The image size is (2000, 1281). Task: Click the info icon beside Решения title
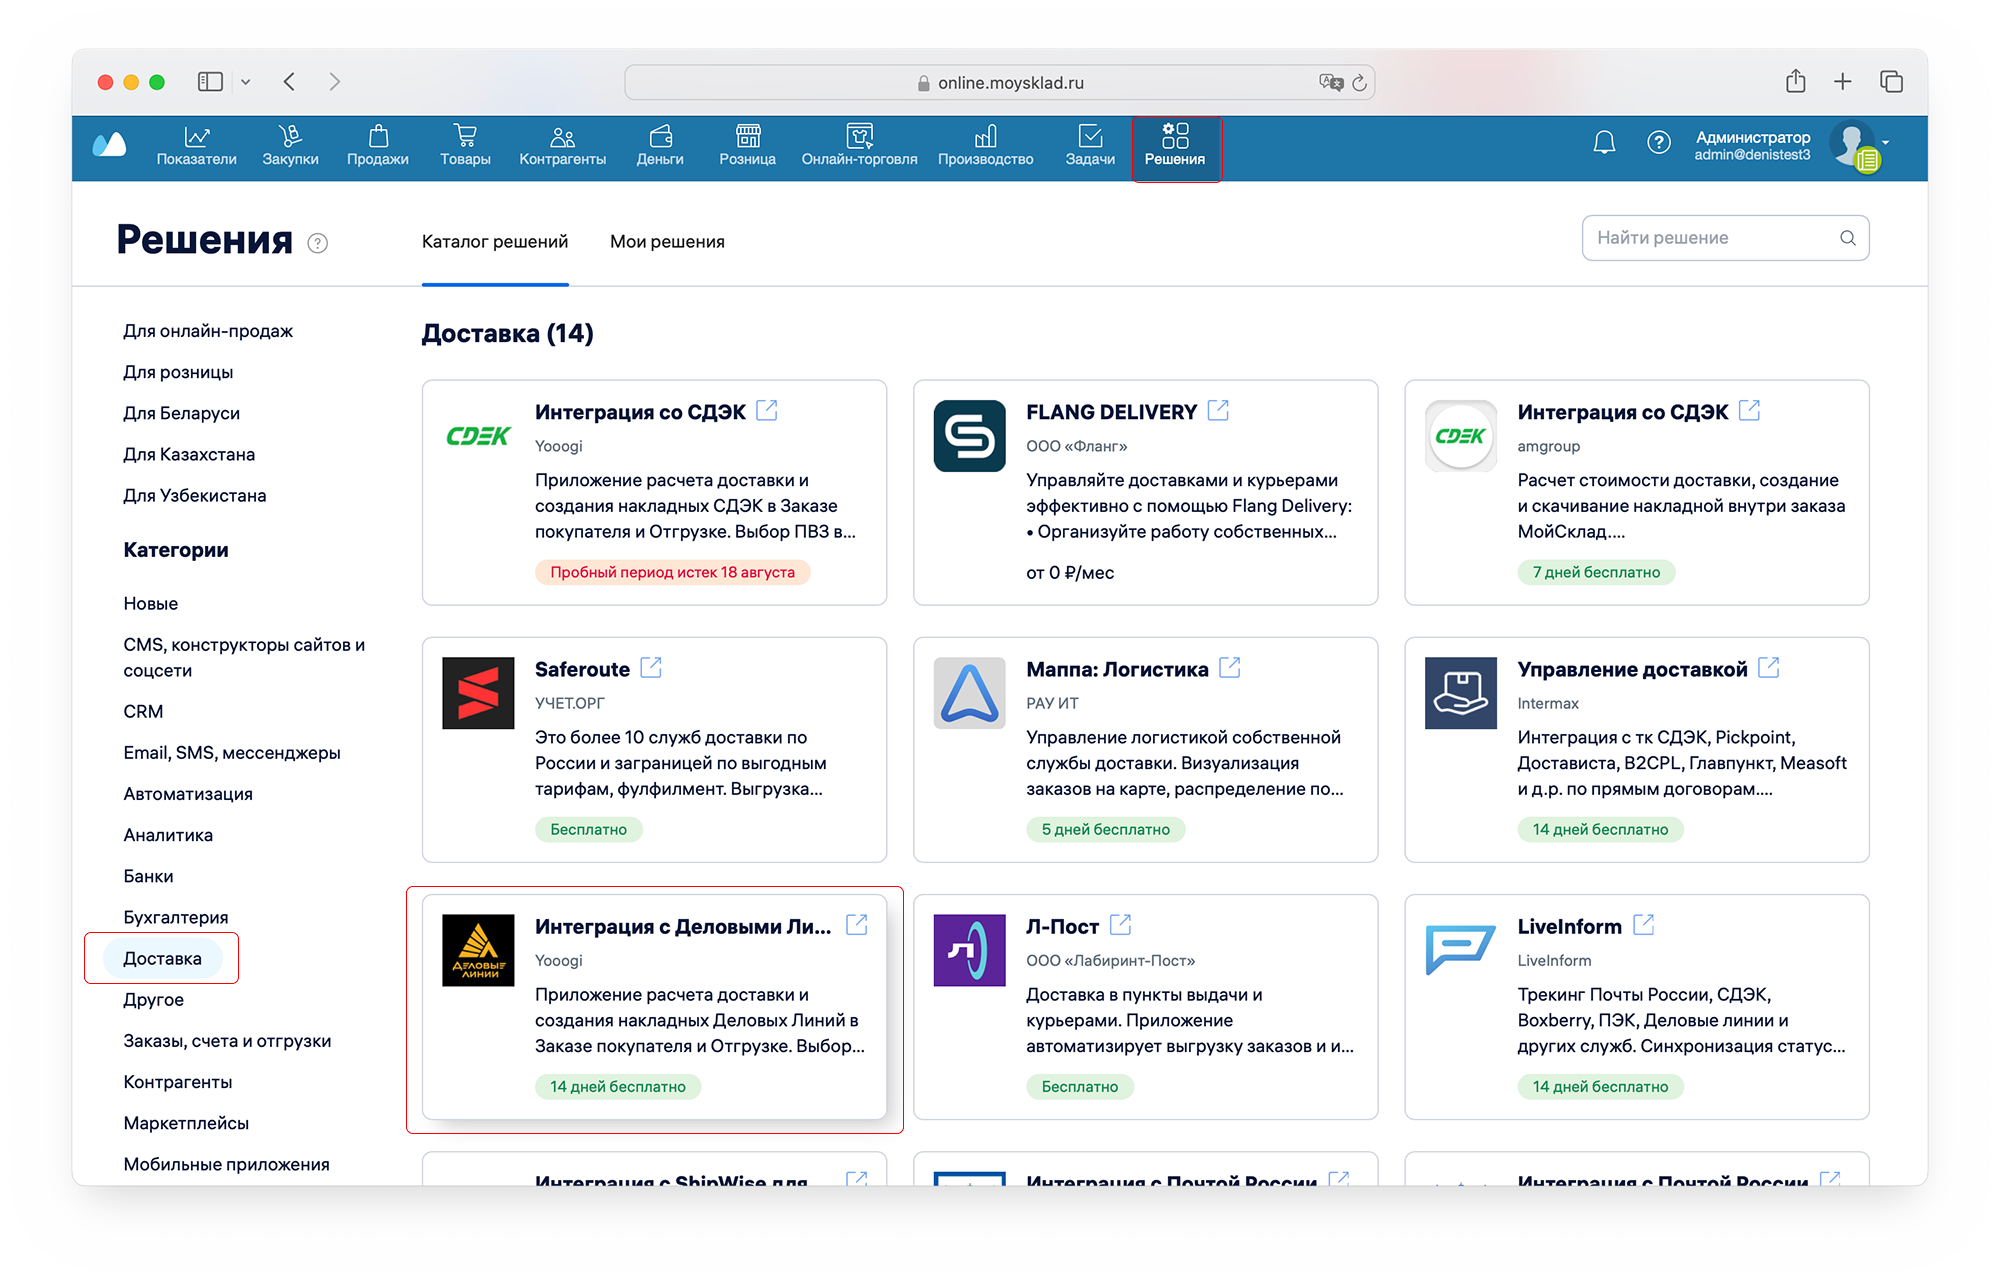[318, 243]
